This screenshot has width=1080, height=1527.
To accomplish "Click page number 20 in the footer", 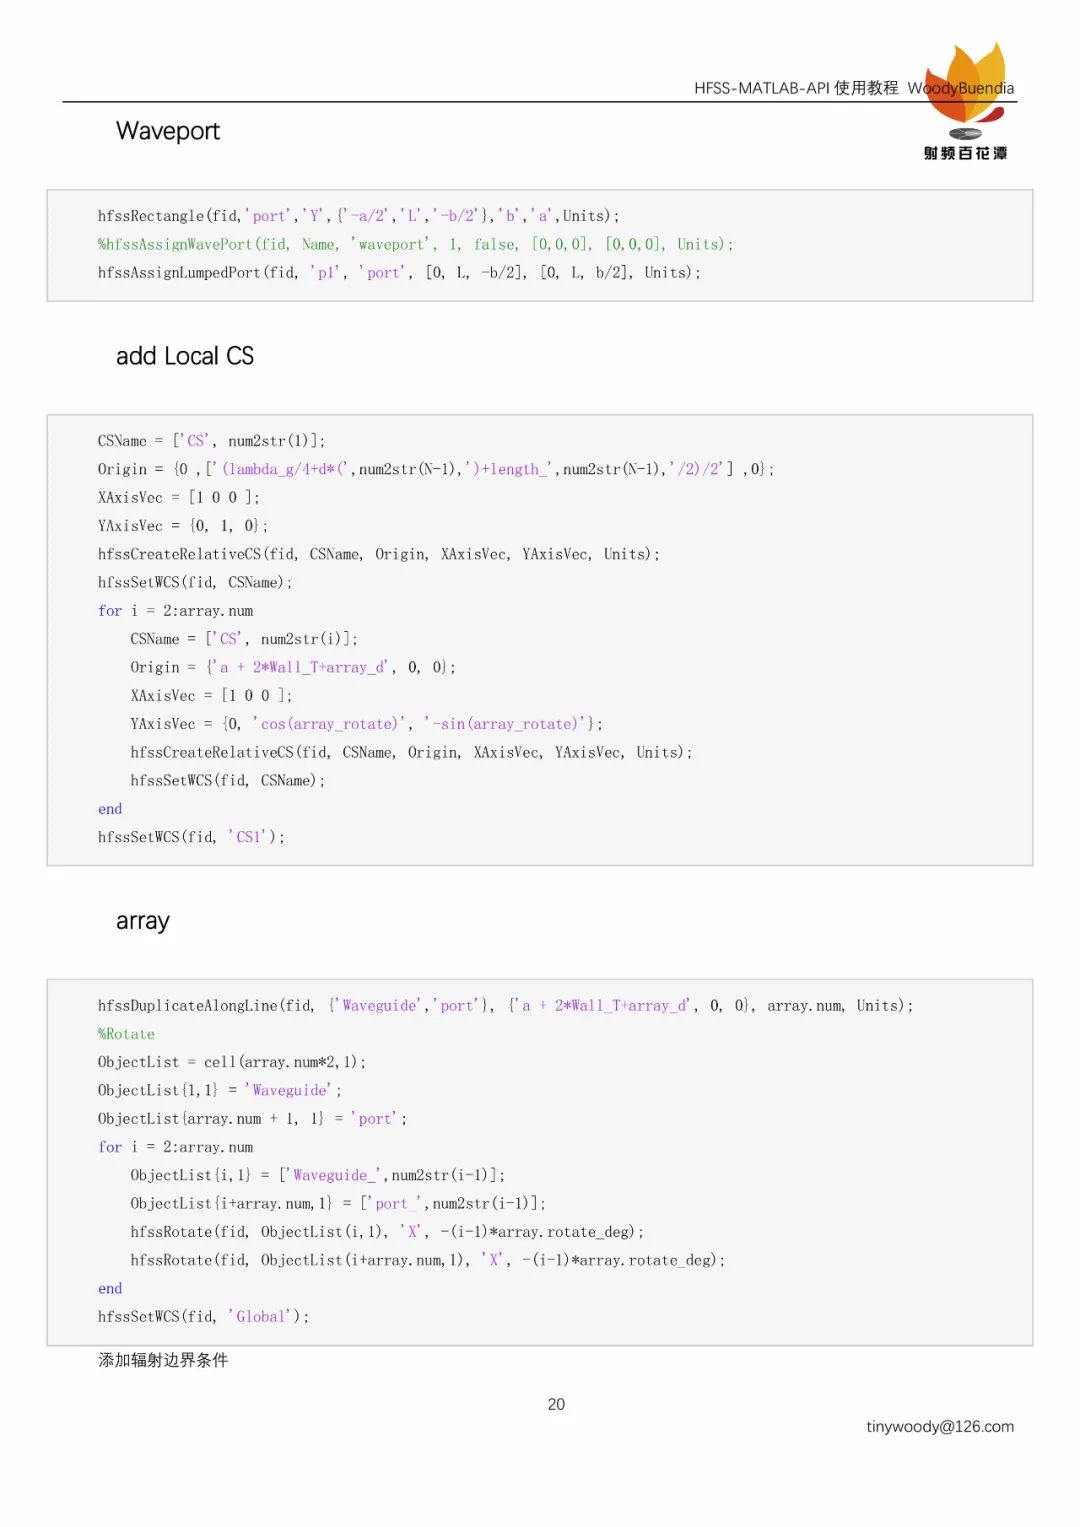I will (x=556, y=1404).
